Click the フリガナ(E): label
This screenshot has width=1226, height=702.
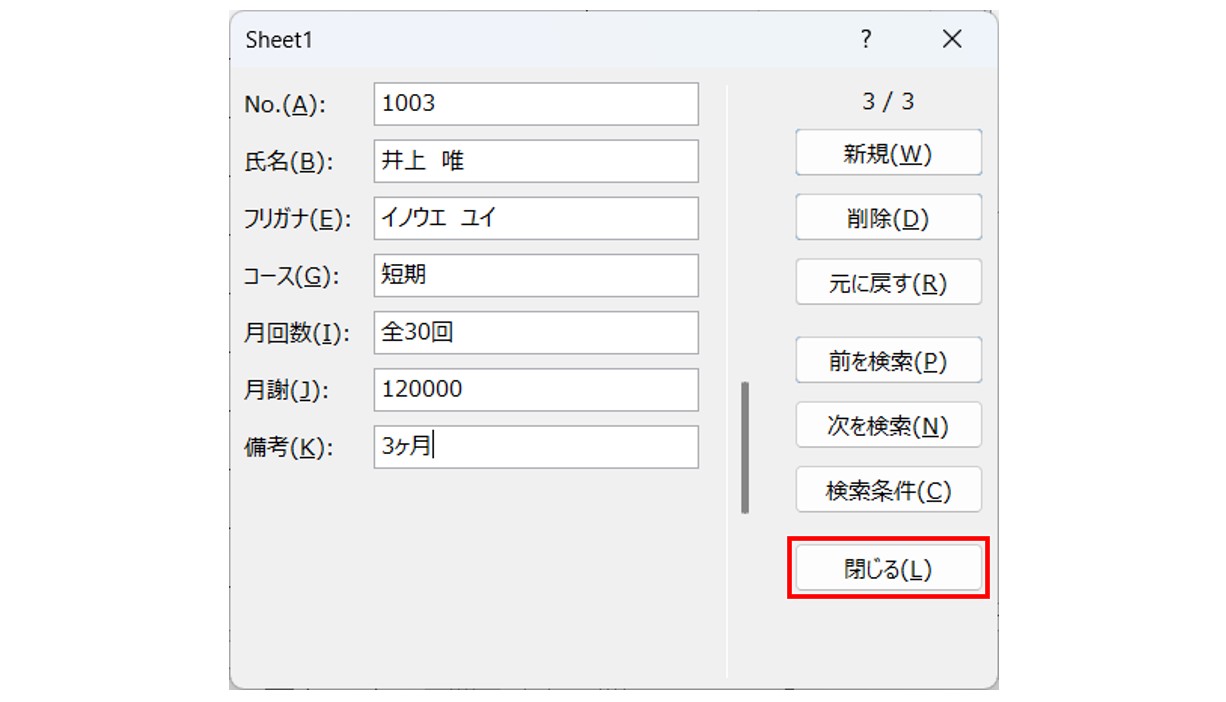tap(298, 219)
